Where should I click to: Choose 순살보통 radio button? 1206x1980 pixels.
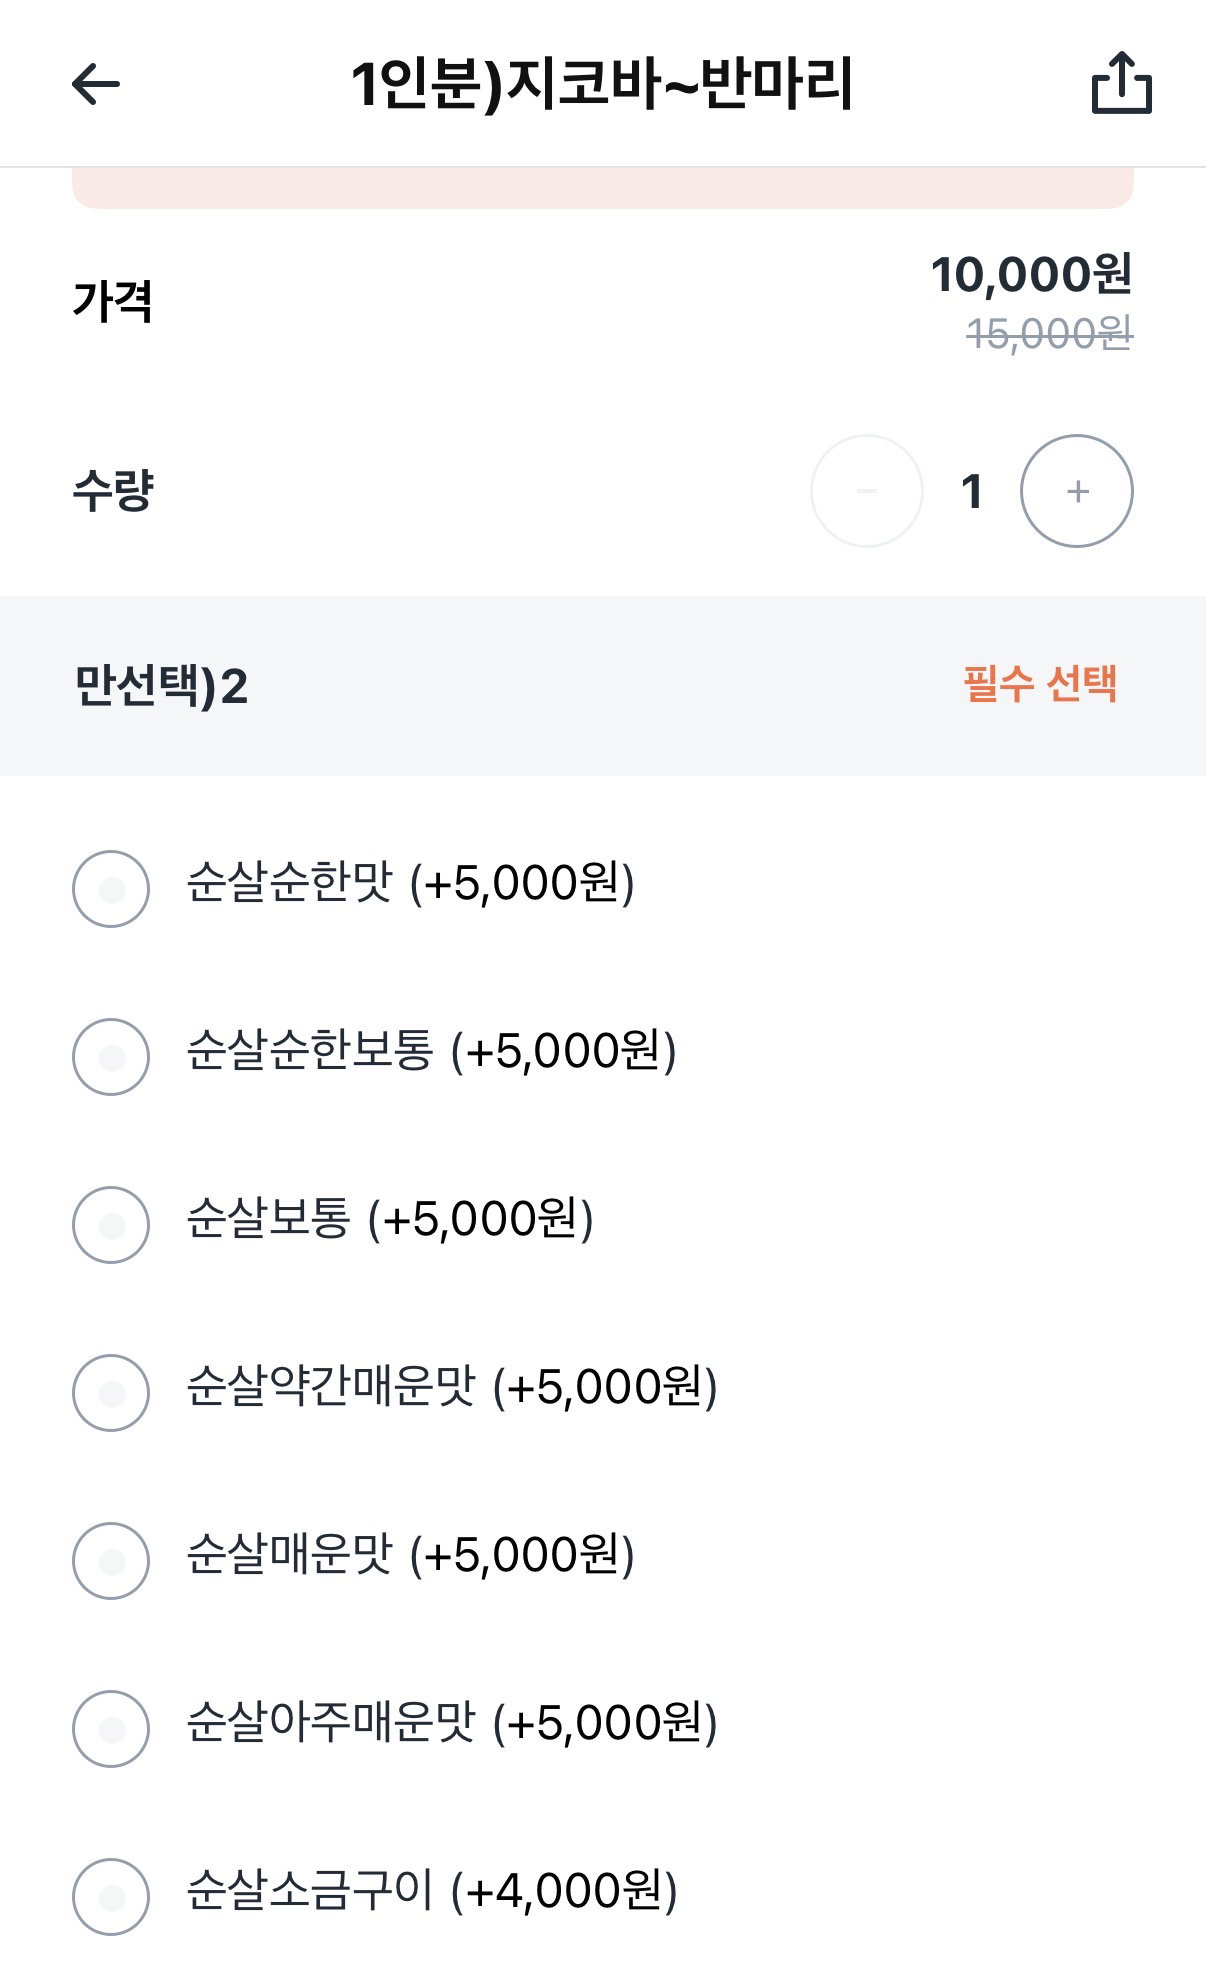(x=111, y=1225)
